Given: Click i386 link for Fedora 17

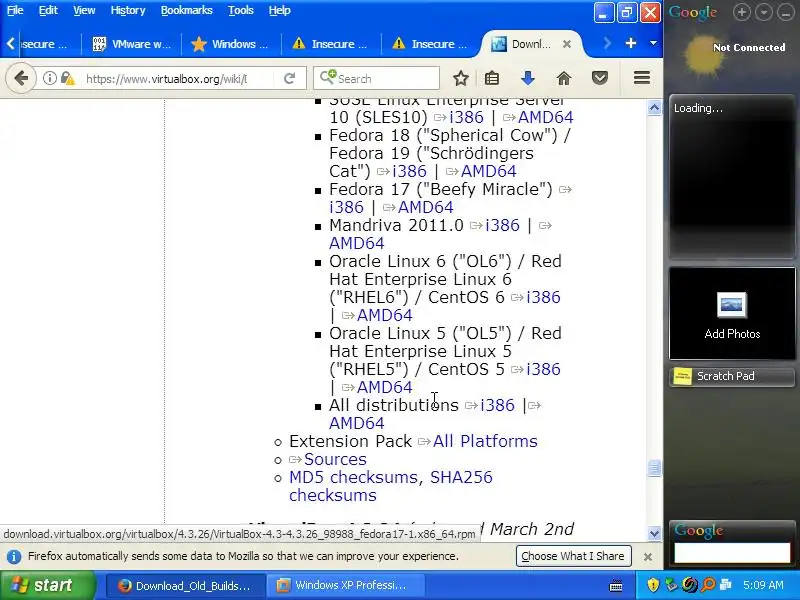Looking at the screenshot, I should (346, 207).
